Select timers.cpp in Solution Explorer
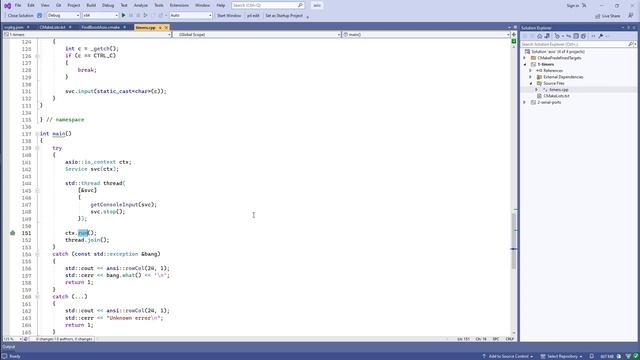Image resolution: width=640 pixels, height=360 pixels. (558, 90)
